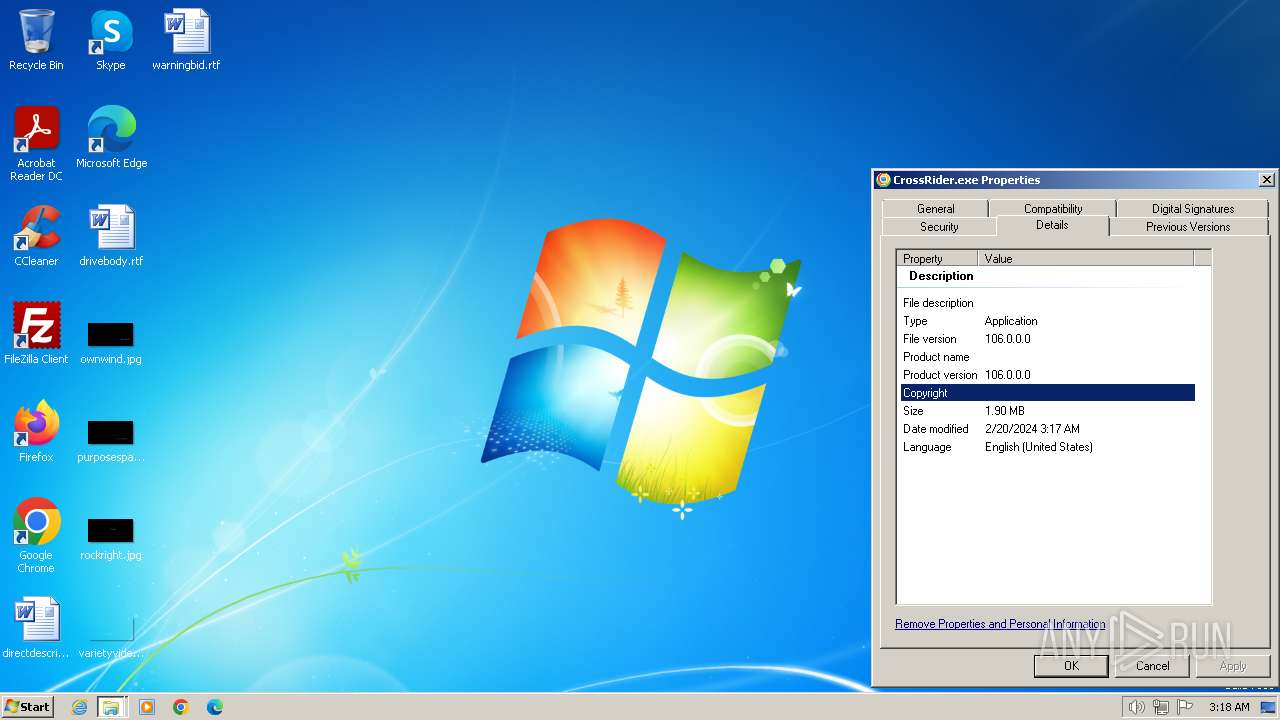Open Windows Explorer taskbar button
1280x720 pixels.
111,707
